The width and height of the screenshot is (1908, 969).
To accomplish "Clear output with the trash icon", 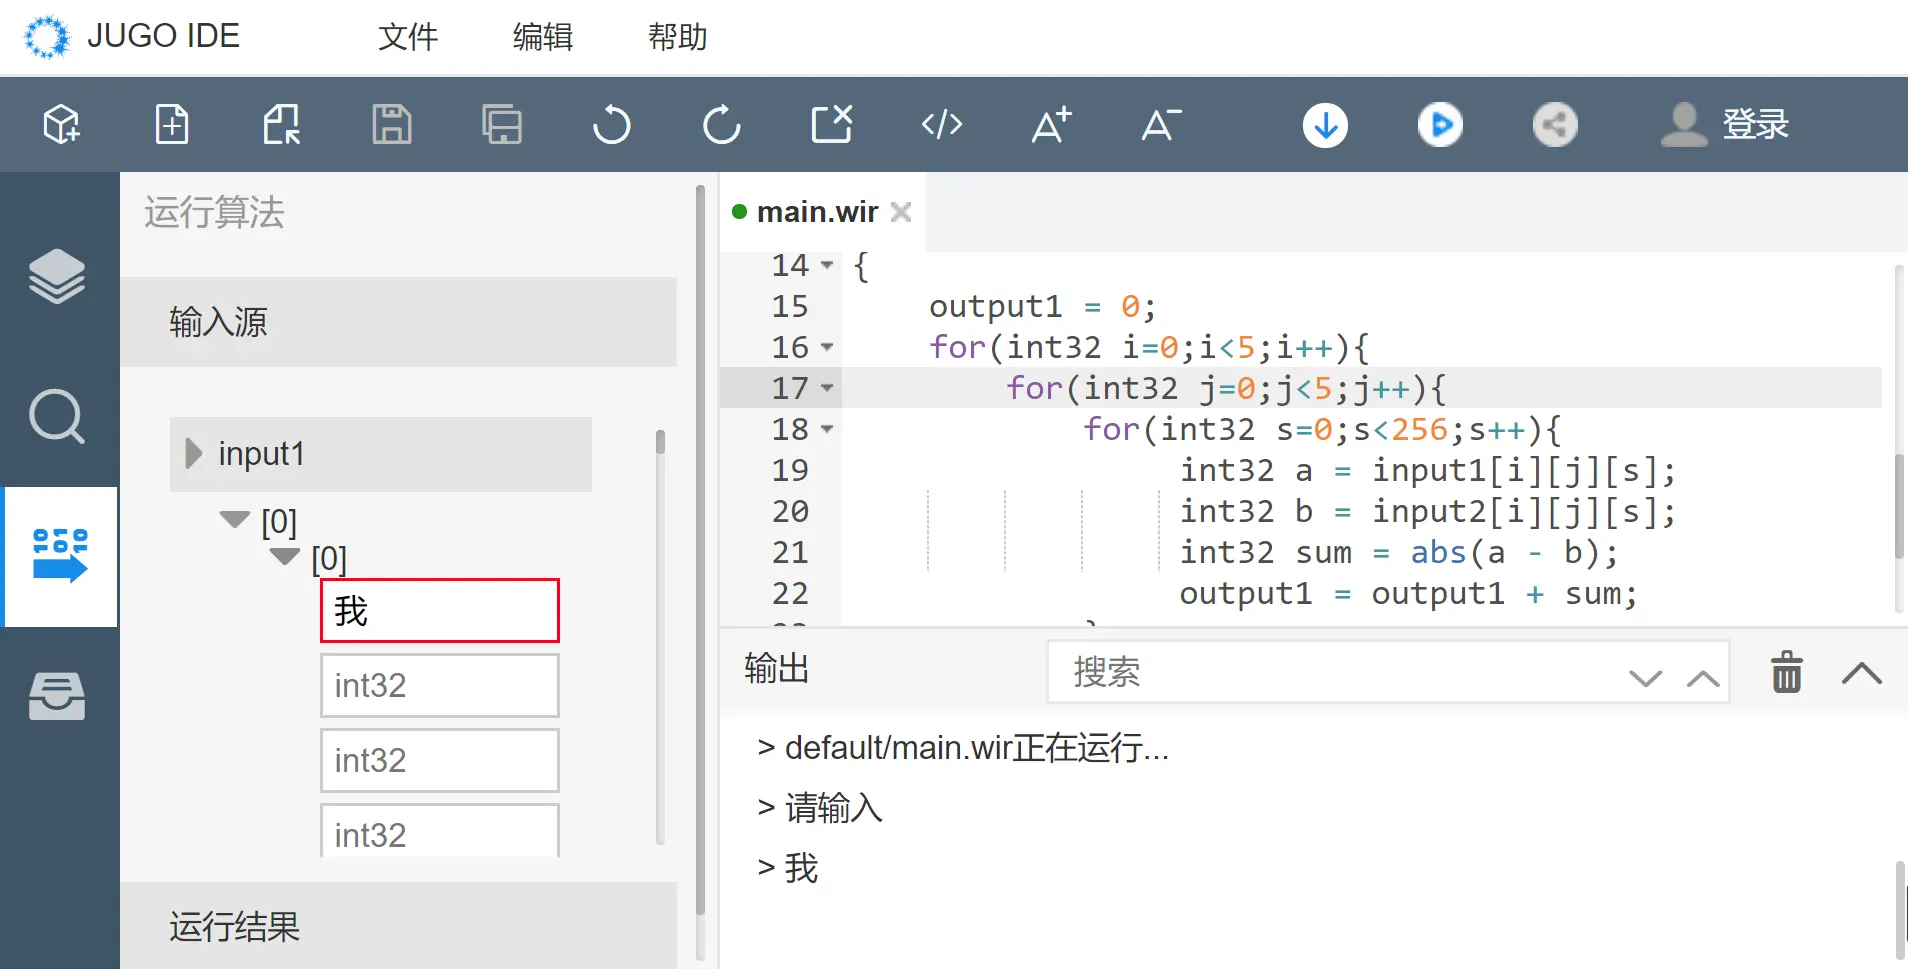I will (1787, 672).
